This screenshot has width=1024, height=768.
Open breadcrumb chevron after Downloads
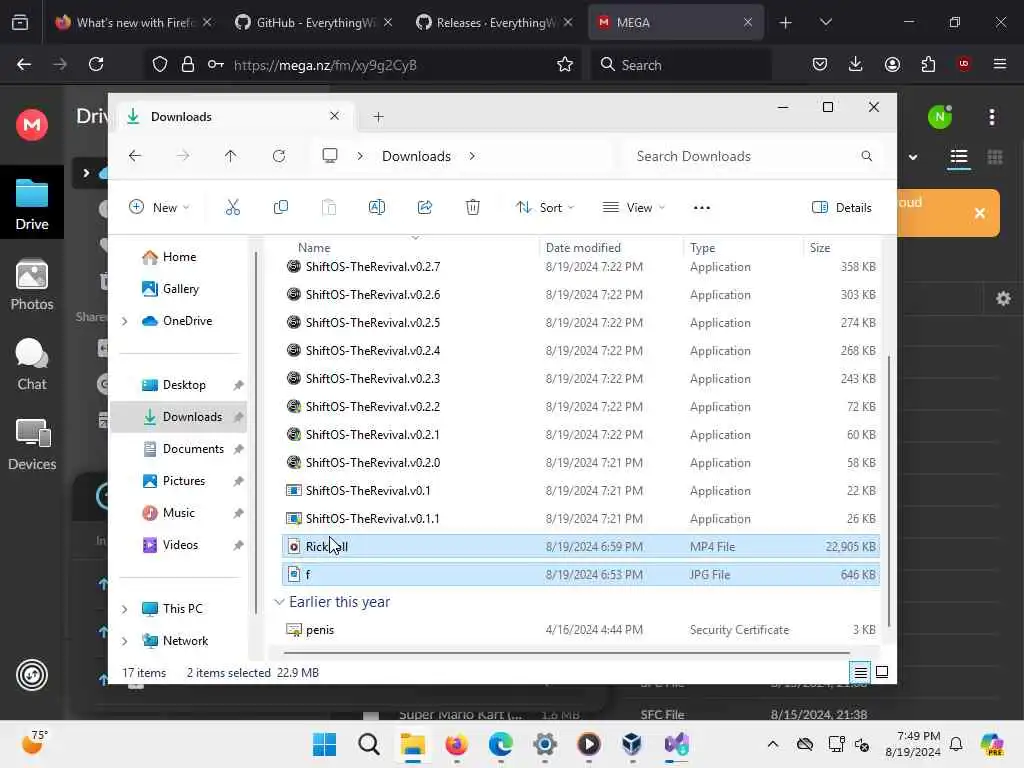pos(472,156)
